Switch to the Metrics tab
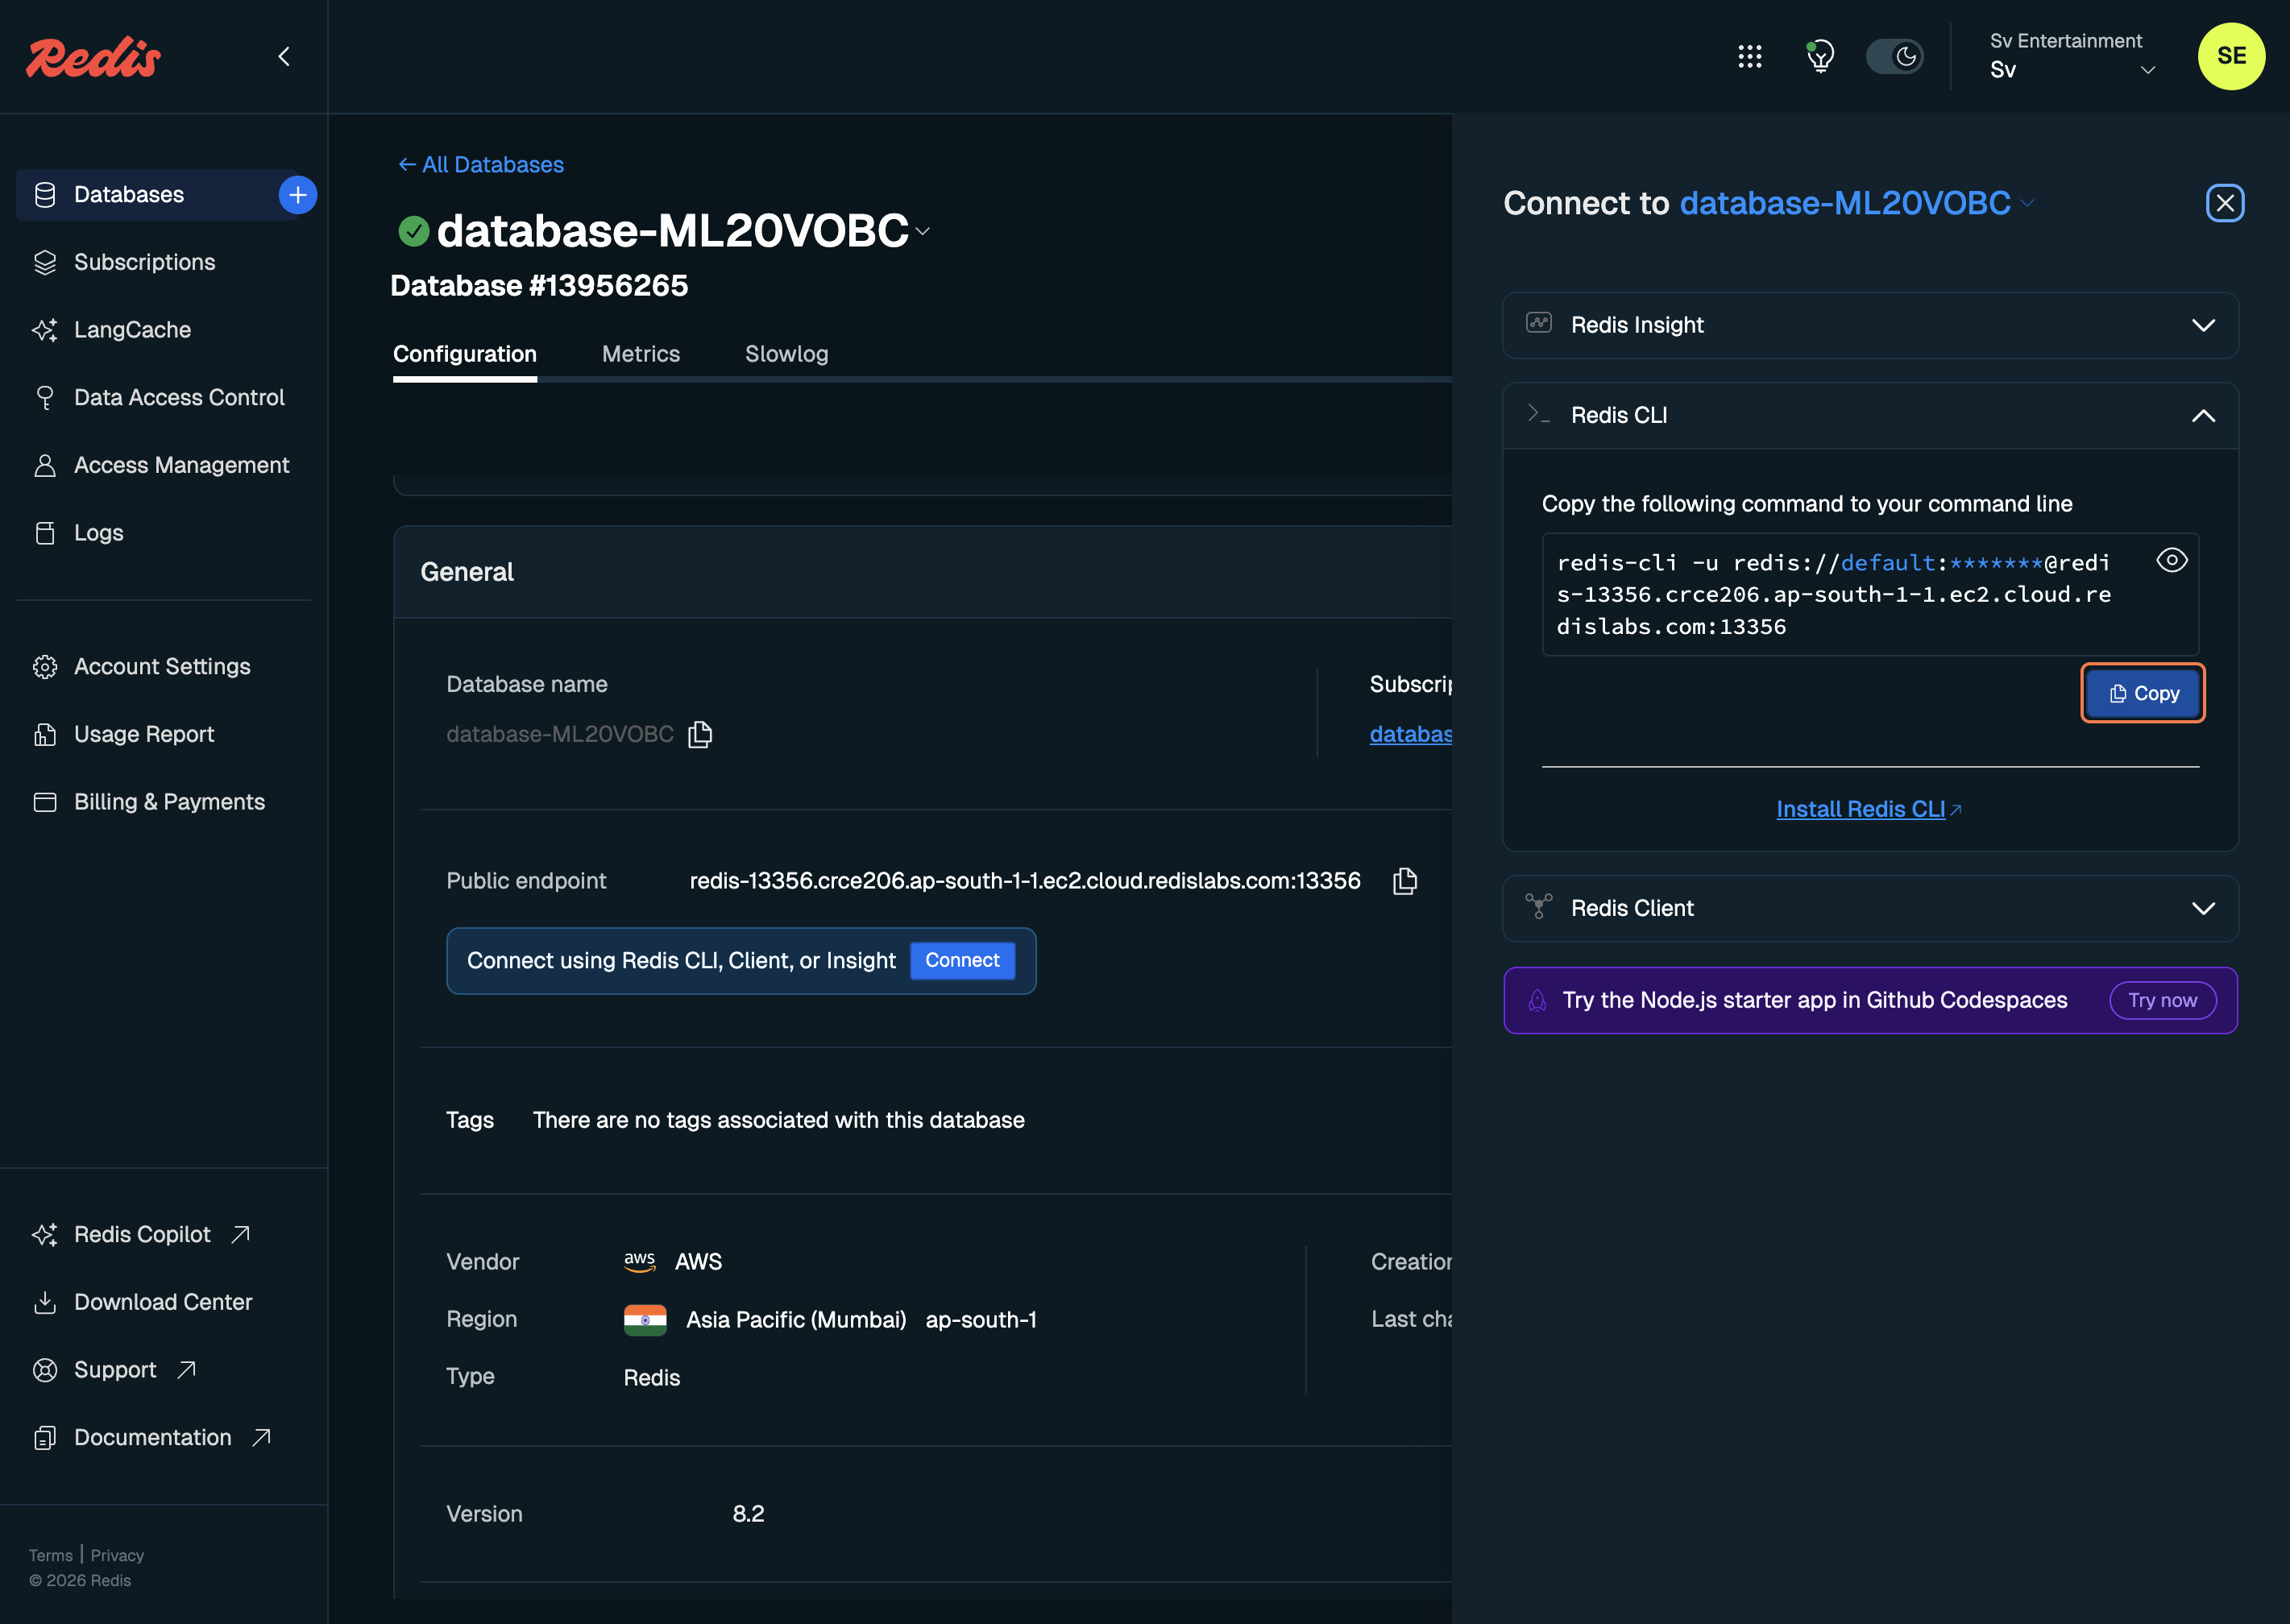 pyautogui.click(x=641, y=354)
